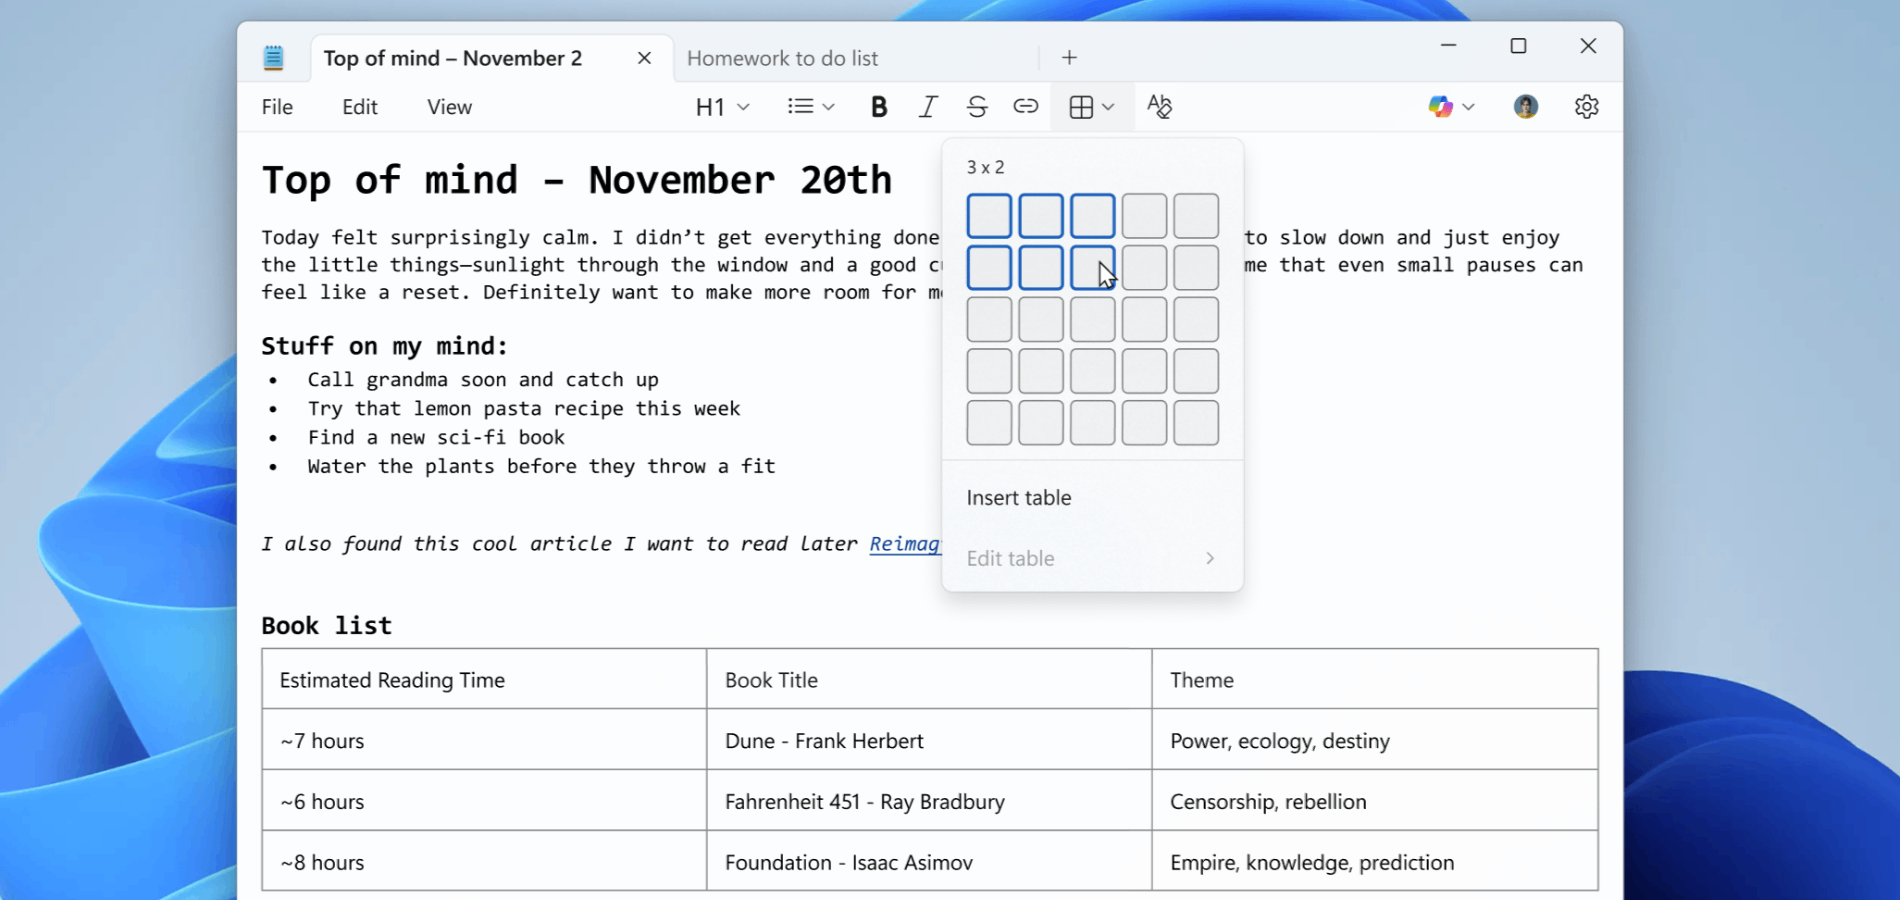The image size is (1900, 900).
Task: Select the fifth row, first column grid cell
Action: 989,423
